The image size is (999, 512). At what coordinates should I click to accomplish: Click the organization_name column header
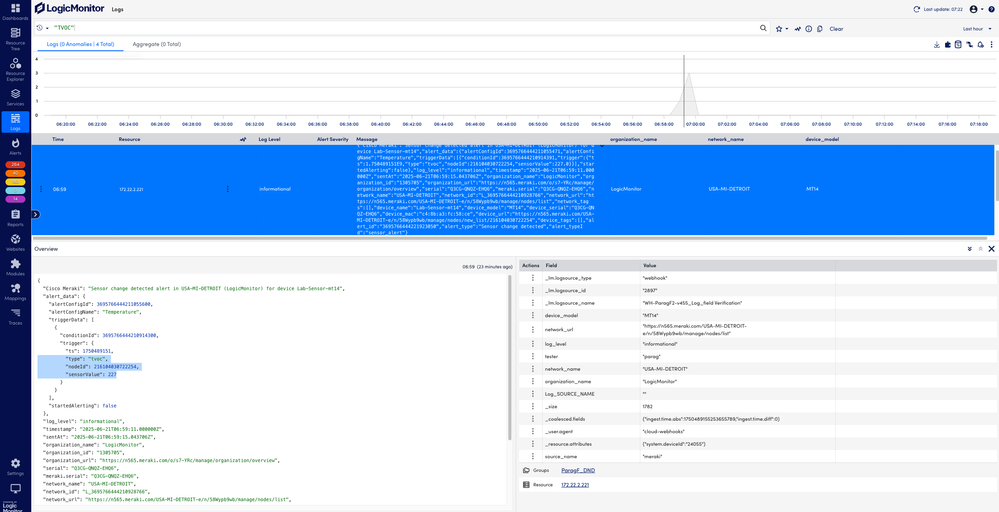[x=631, y=139]
